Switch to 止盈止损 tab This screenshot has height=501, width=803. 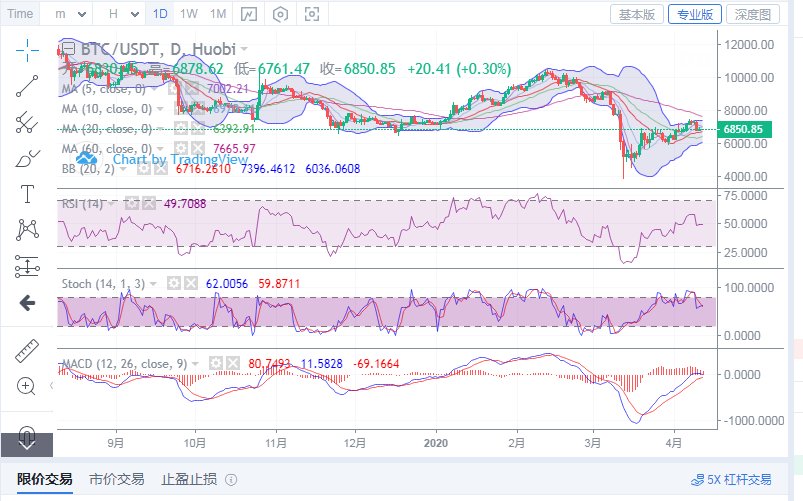(x=189, y=479)
